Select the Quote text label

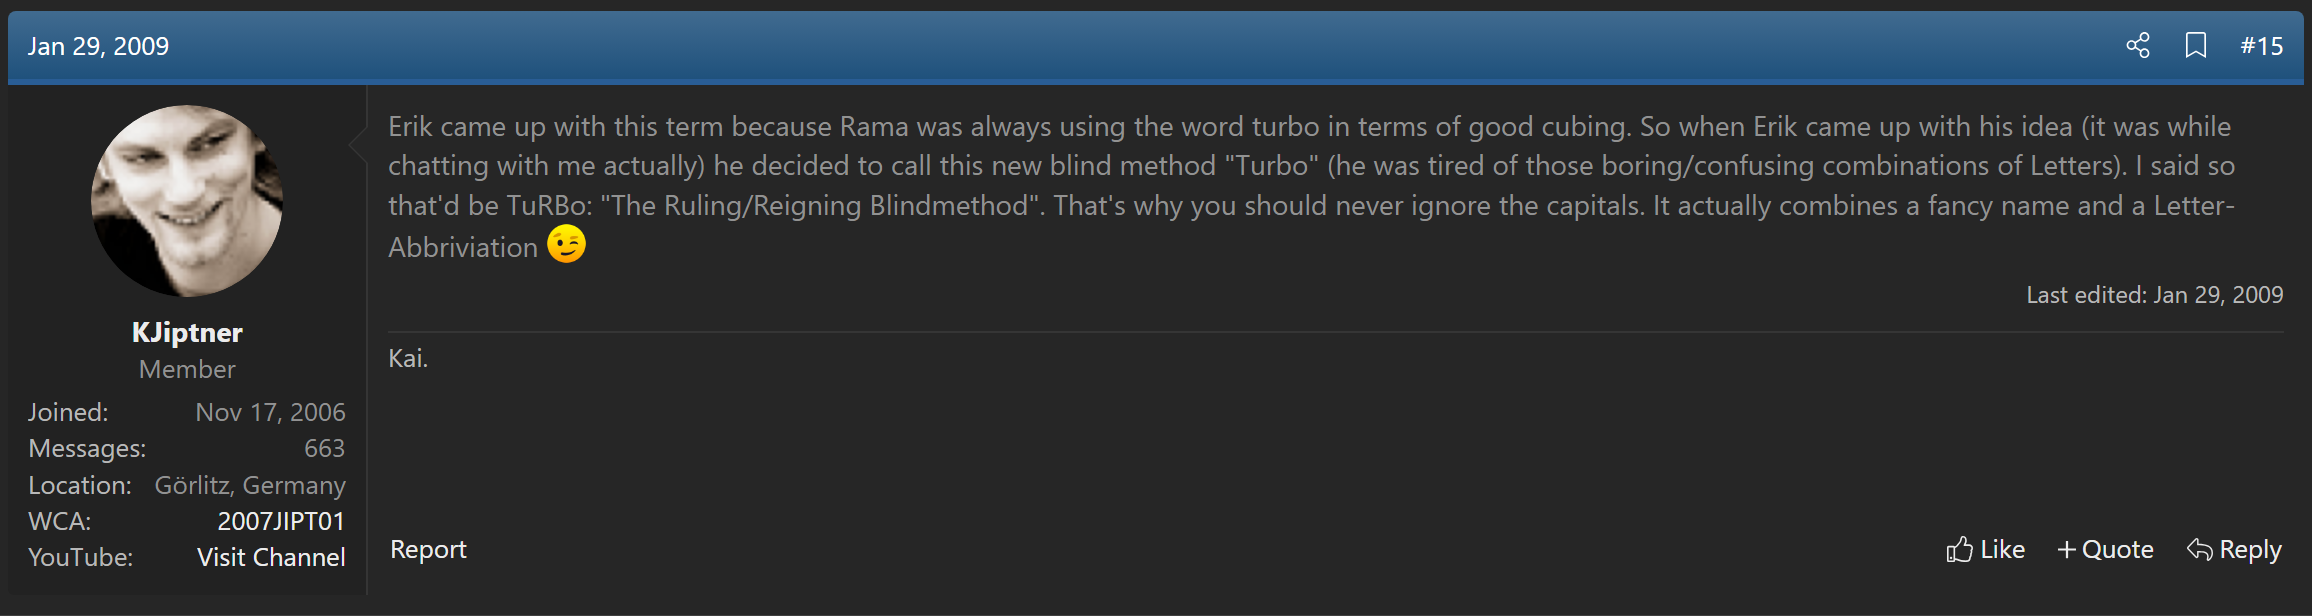pyautogui.click(x=2118, y=549)
